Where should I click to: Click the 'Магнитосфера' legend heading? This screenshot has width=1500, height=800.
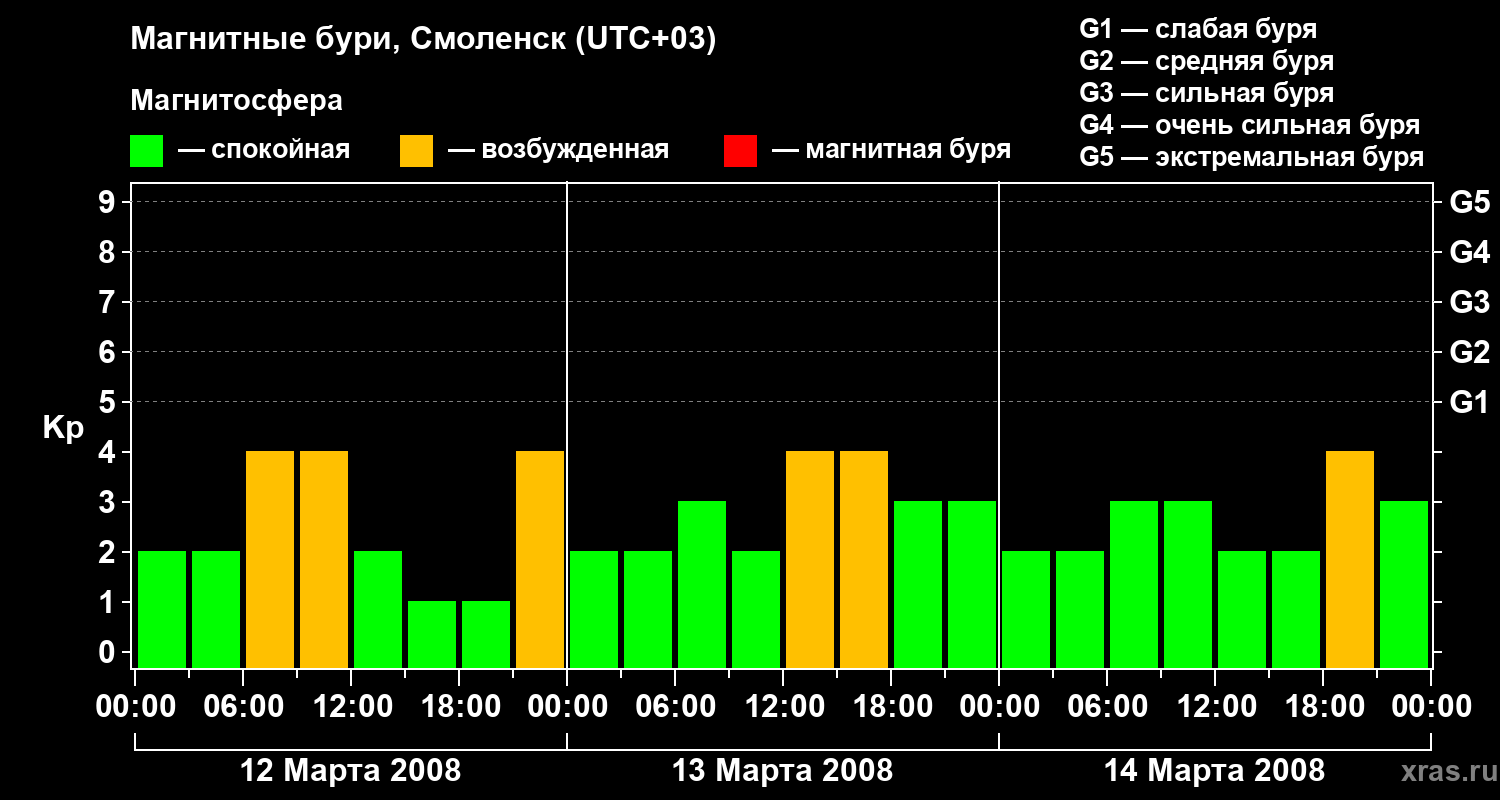(x=237, y=101)
